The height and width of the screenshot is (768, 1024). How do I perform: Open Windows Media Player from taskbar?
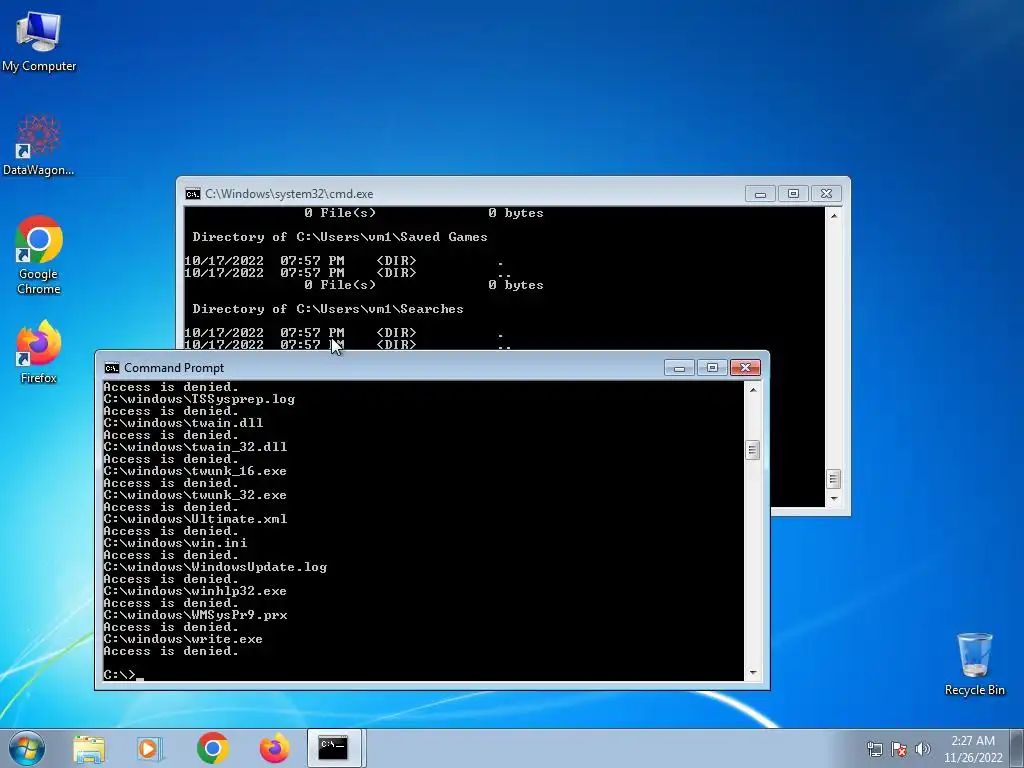click(149, 748)
